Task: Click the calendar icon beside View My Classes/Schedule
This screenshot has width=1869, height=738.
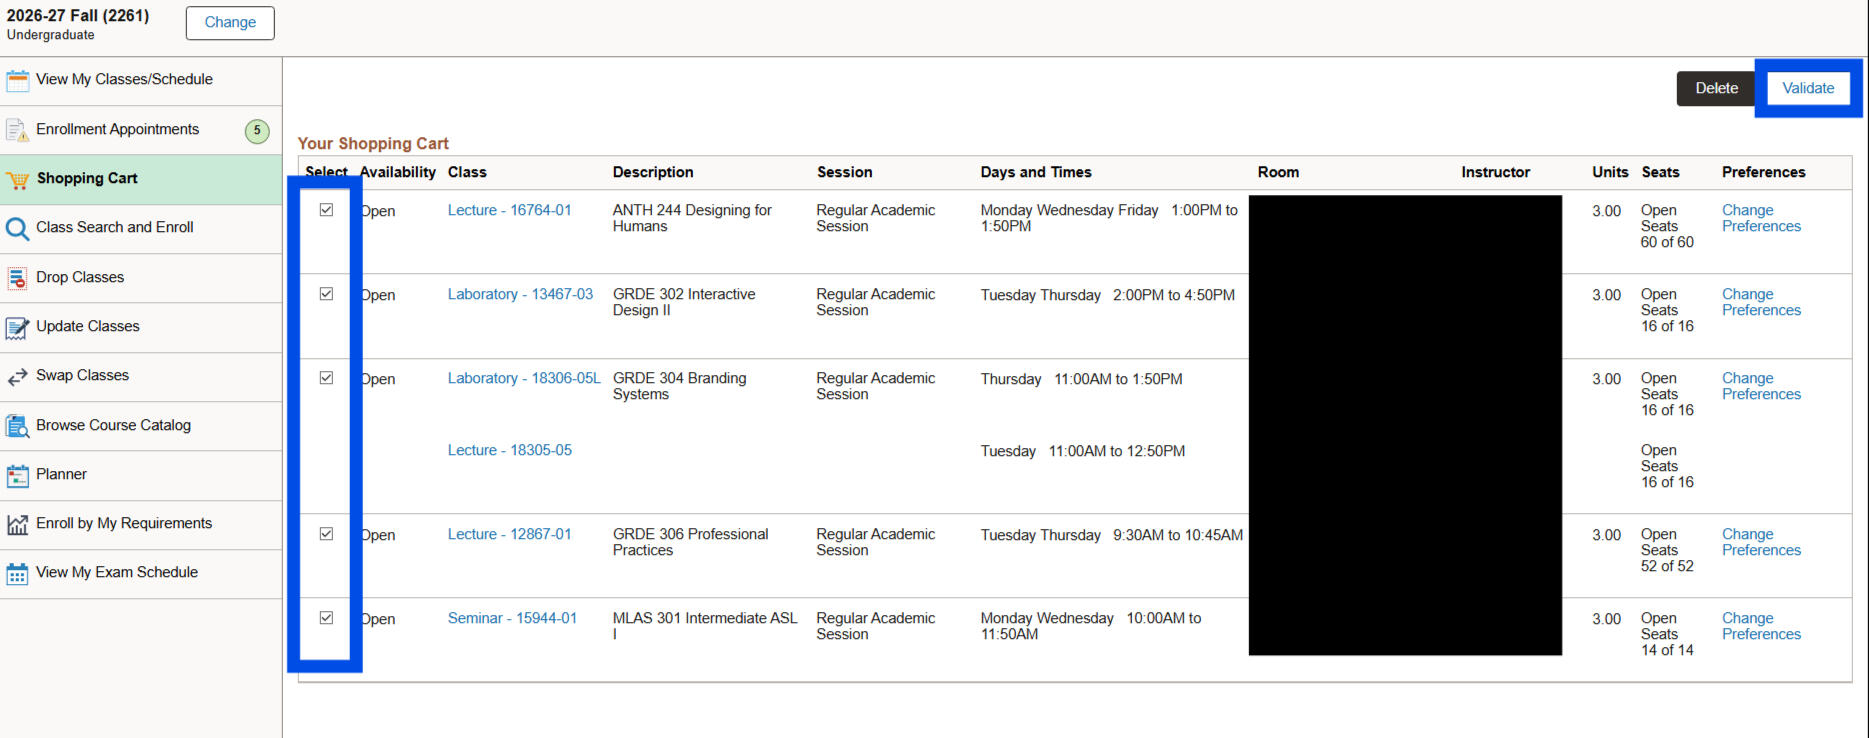Action: click(18, 80)
